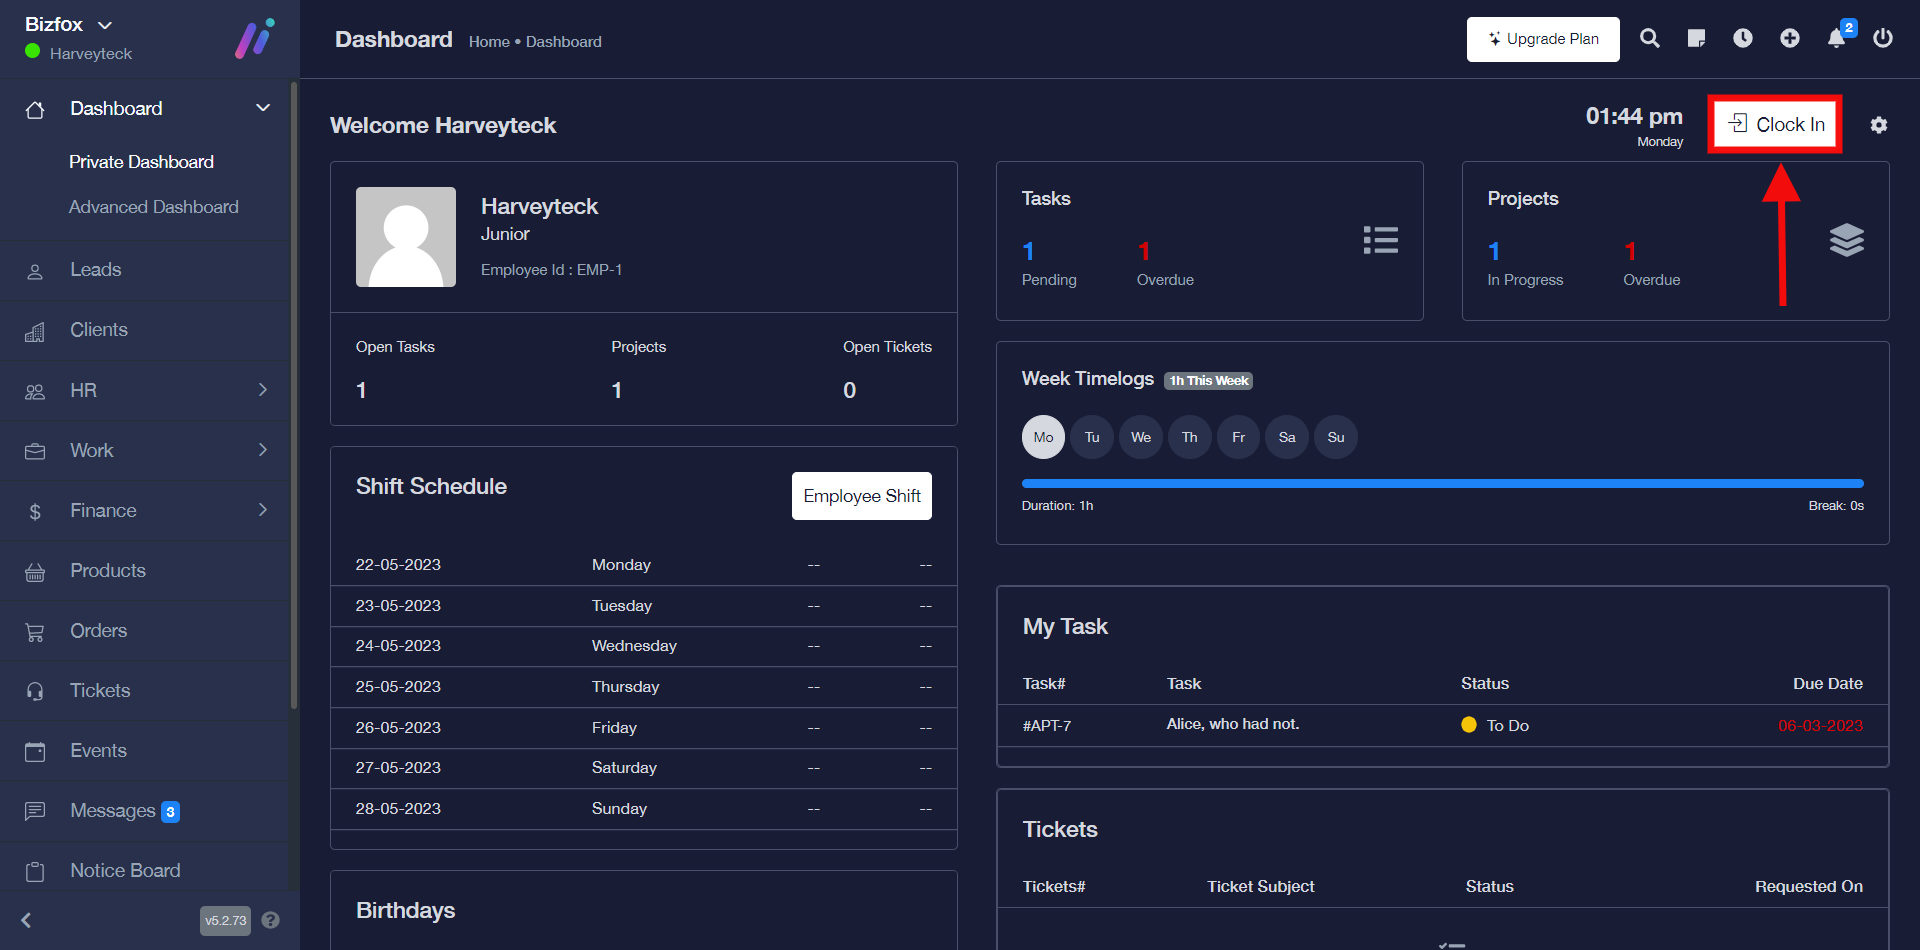Click the timer clock icon in header
Viewport: 1920px width, 950px height.
tap(1742, 38)
